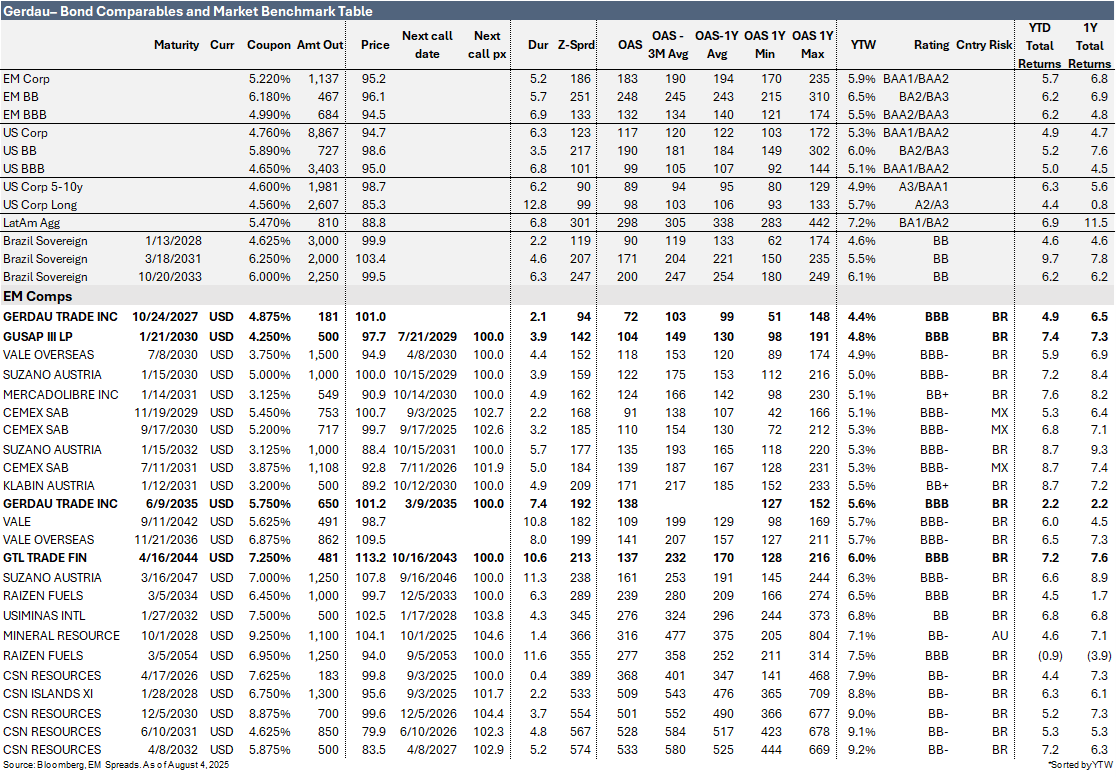This screenshot has width=1116, height=778.
Task: Click the coupon value '9.250%'
Action: tap(269, 636)
